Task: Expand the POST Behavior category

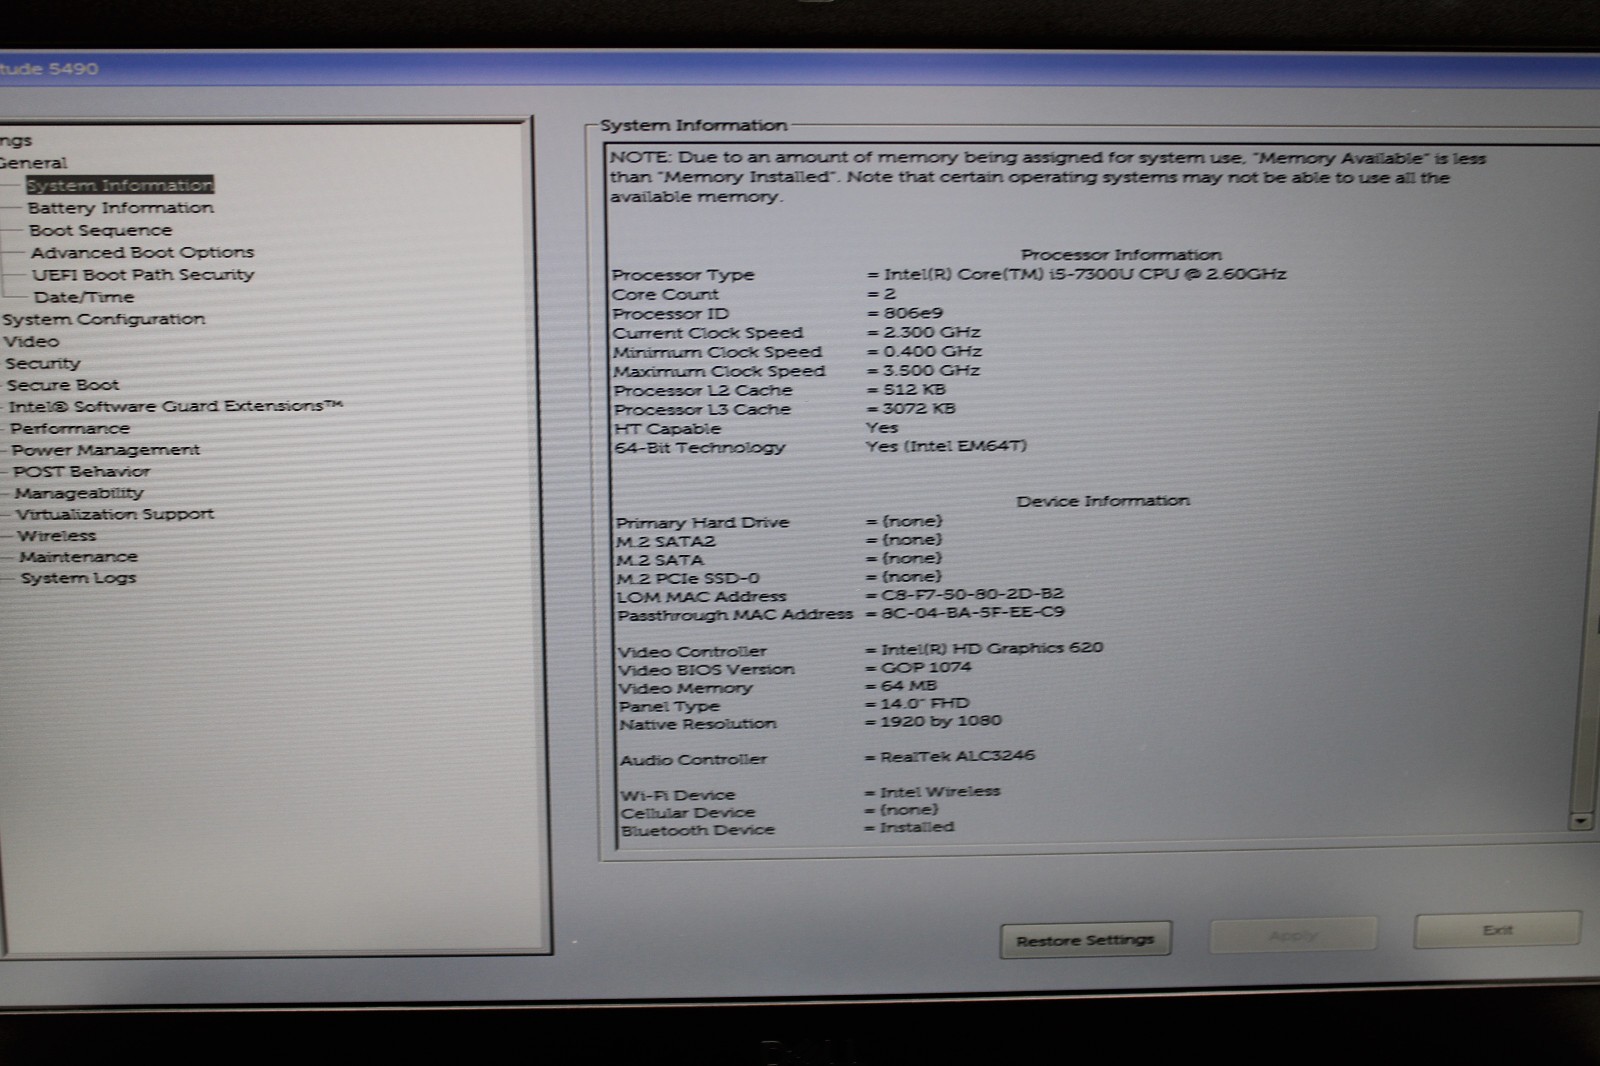Action: pos(81,471)
